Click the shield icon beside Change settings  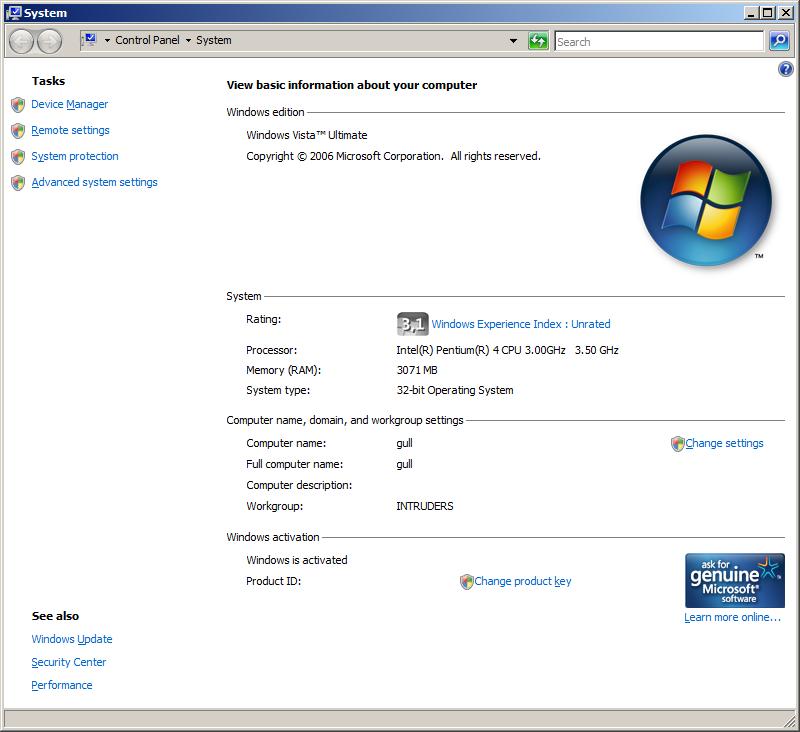click(x=677, y=444)
